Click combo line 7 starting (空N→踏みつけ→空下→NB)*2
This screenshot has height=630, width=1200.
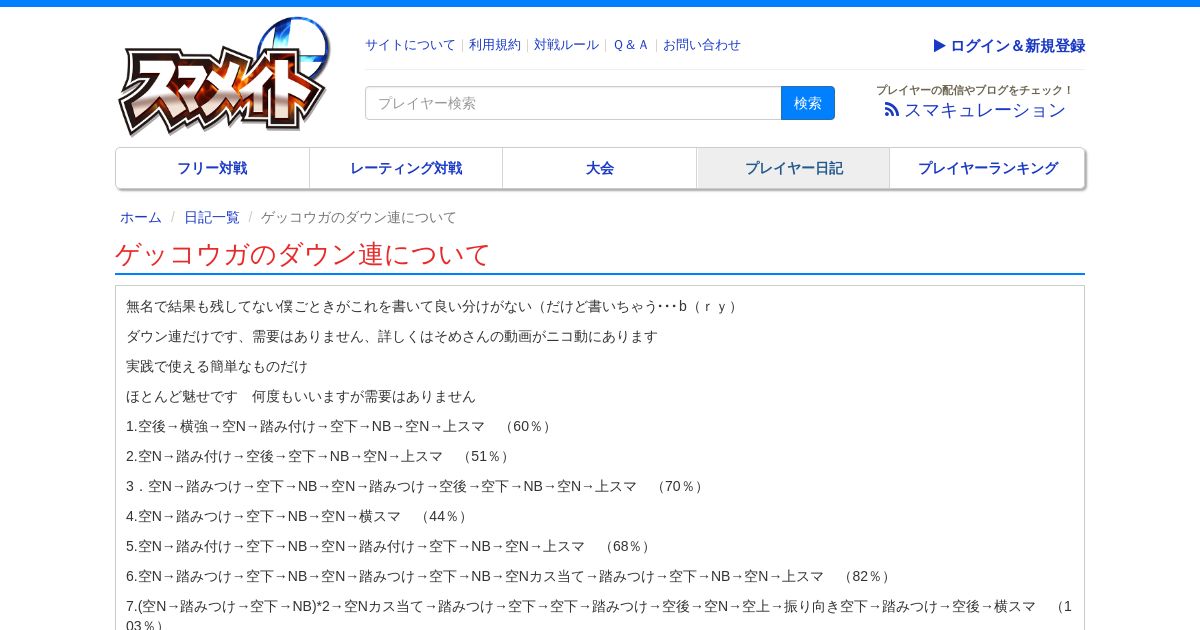pos(599,614)
